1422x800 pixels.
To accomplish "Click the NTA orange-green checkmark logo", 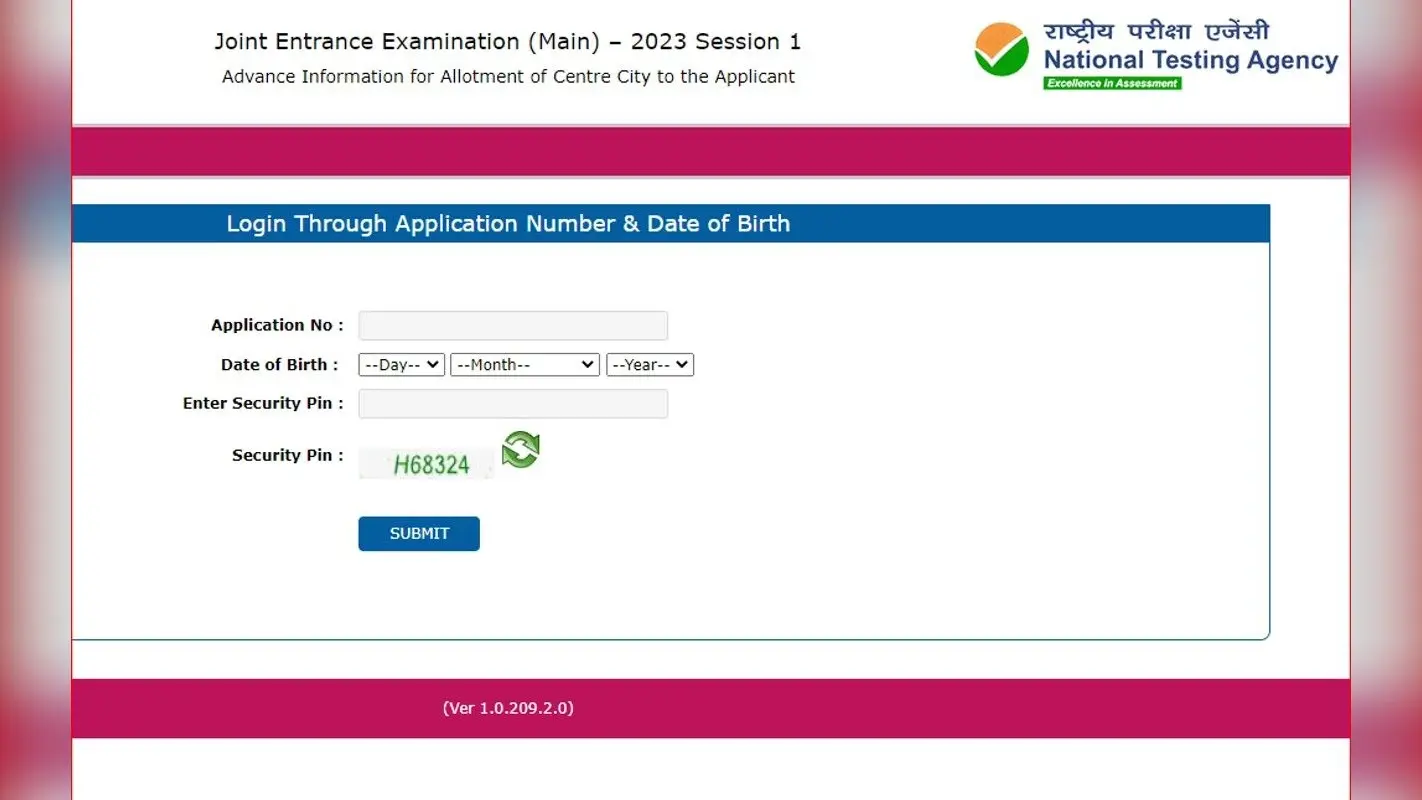I will [x=1001, y=50].
